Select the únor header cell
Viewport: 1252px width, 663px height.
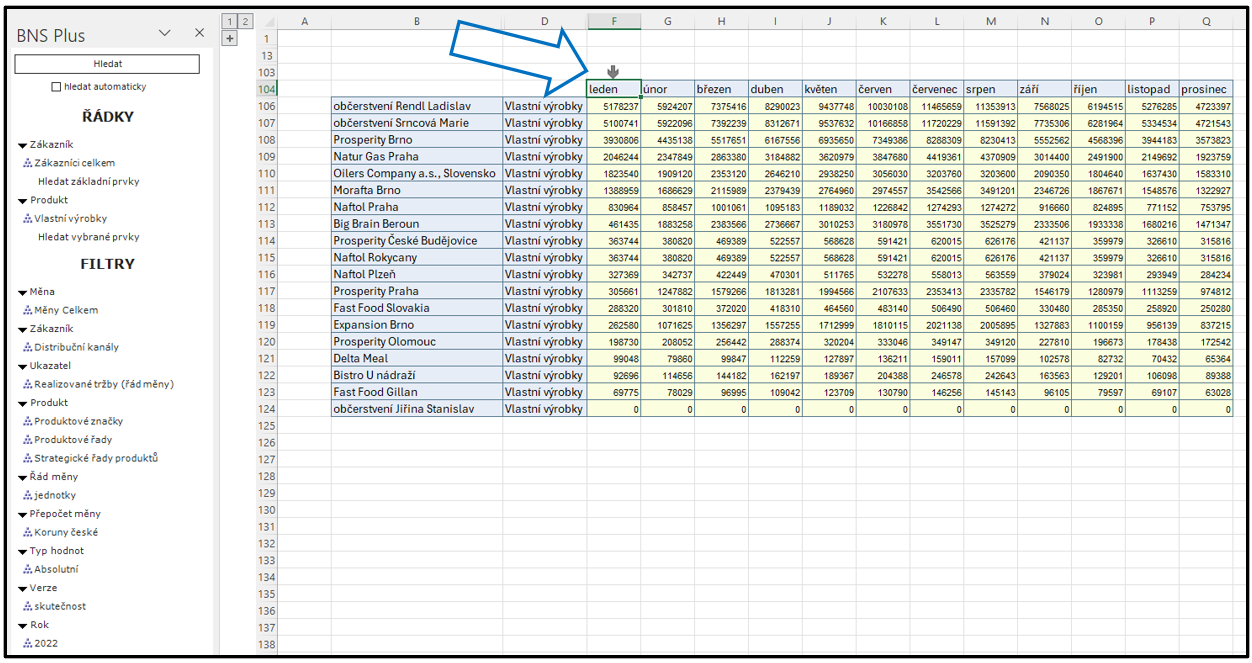click(667, 89)
